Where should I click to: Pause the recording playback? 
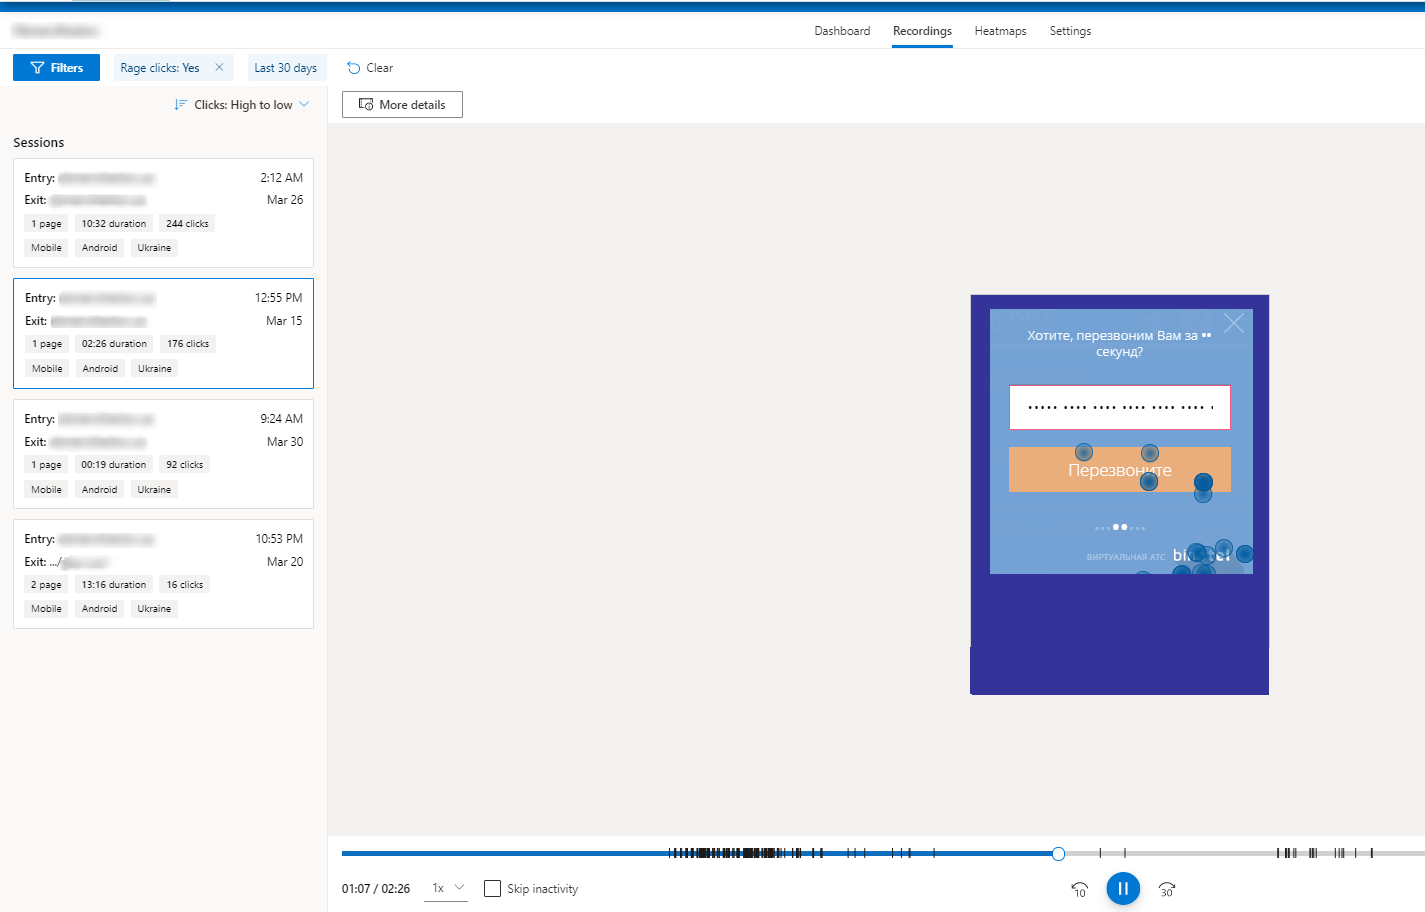pos(1123,888)
